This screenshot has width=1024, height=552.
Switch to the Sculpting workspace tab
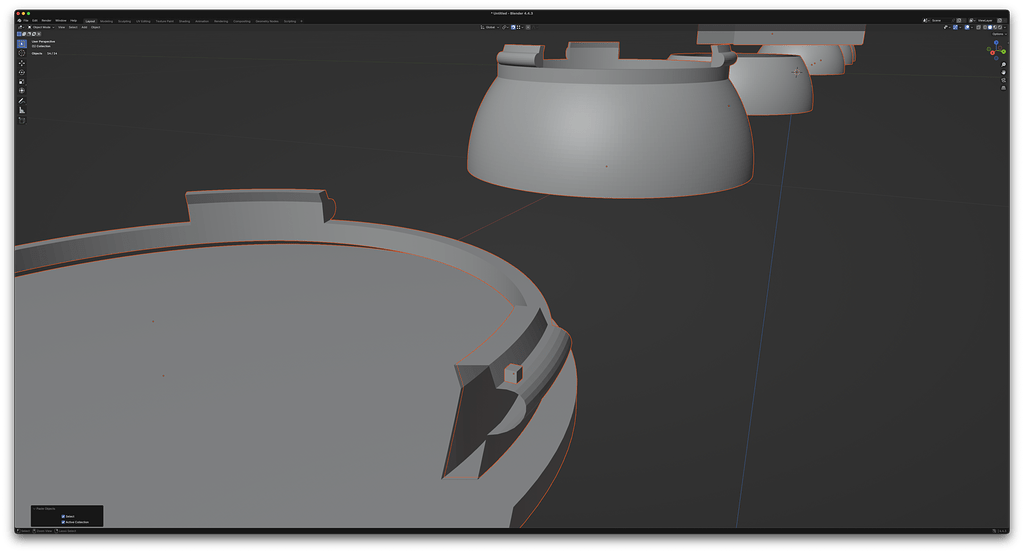click(124, 21)
